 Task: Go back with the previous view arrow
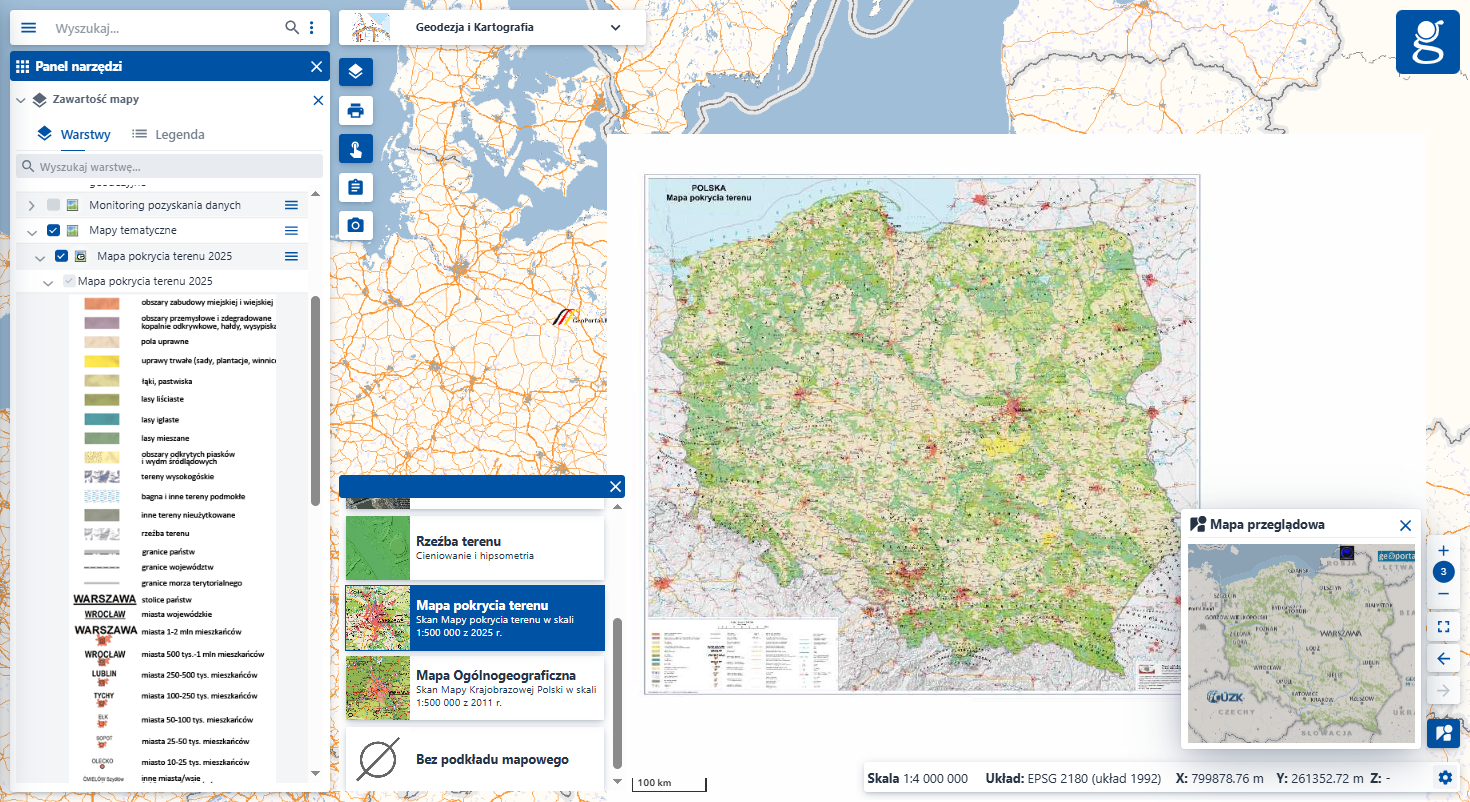click(x=1443, y=658)
